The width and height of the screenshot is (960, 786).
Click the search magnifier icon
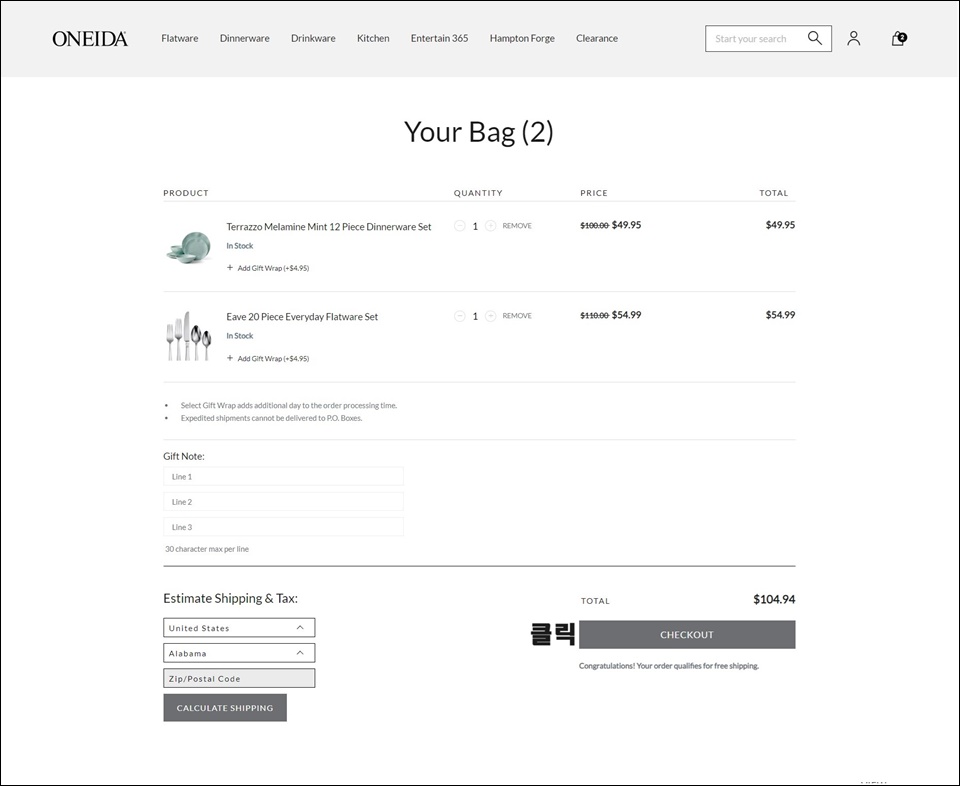click(814, 38)
